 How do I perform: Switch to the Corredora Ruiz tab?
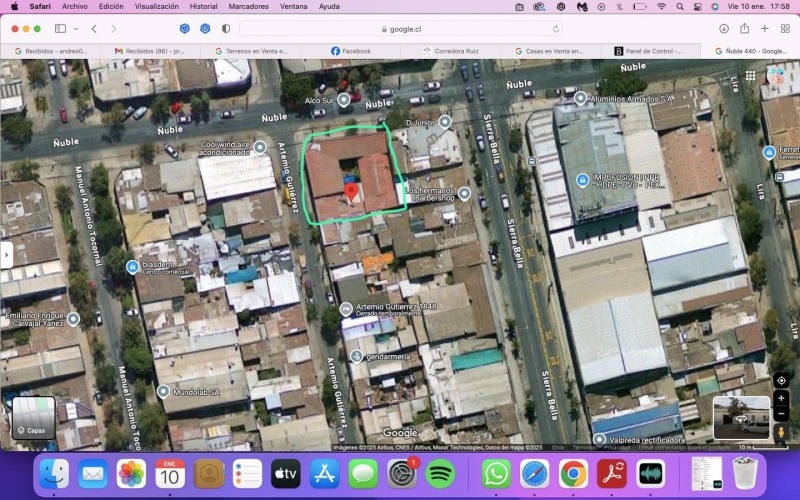451,51
